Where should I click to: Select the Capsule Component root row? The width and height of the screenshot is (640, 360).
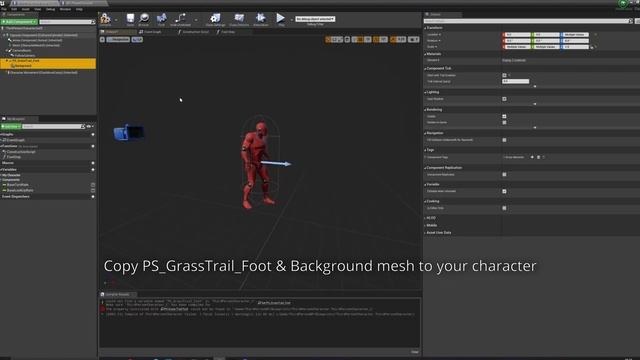(x=43, y=35)
